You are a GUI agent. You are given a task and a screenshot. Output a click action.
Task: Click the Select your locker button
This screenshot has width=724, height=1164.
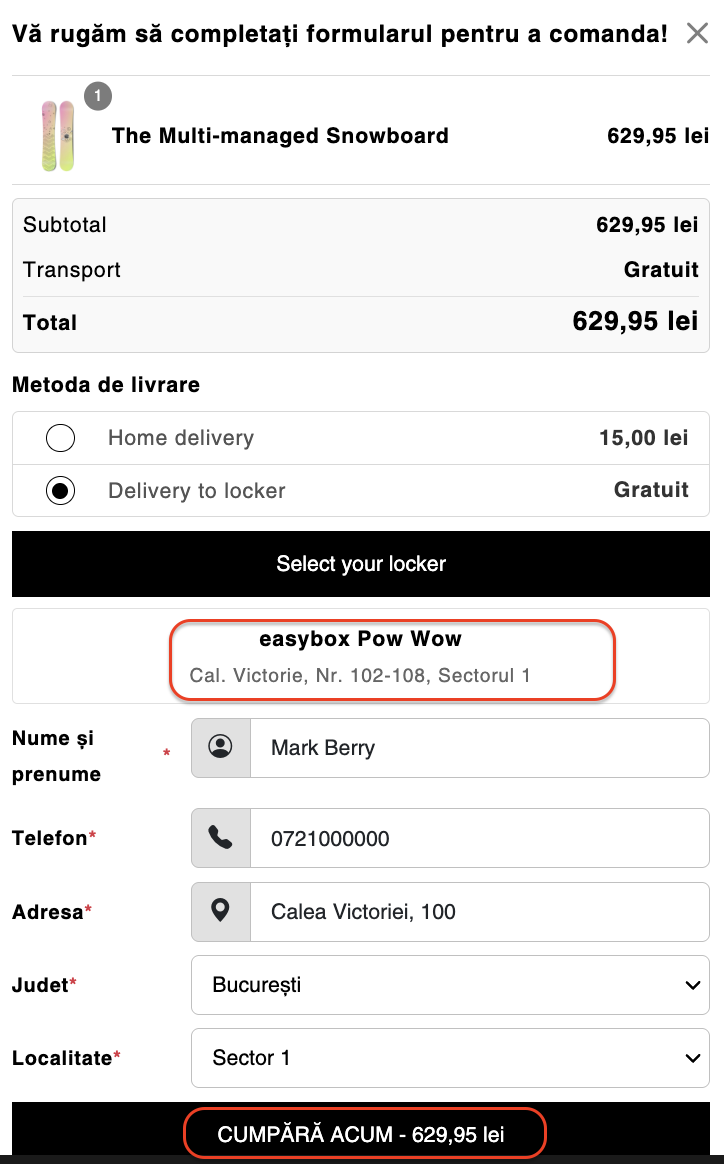tap(361, 563)
